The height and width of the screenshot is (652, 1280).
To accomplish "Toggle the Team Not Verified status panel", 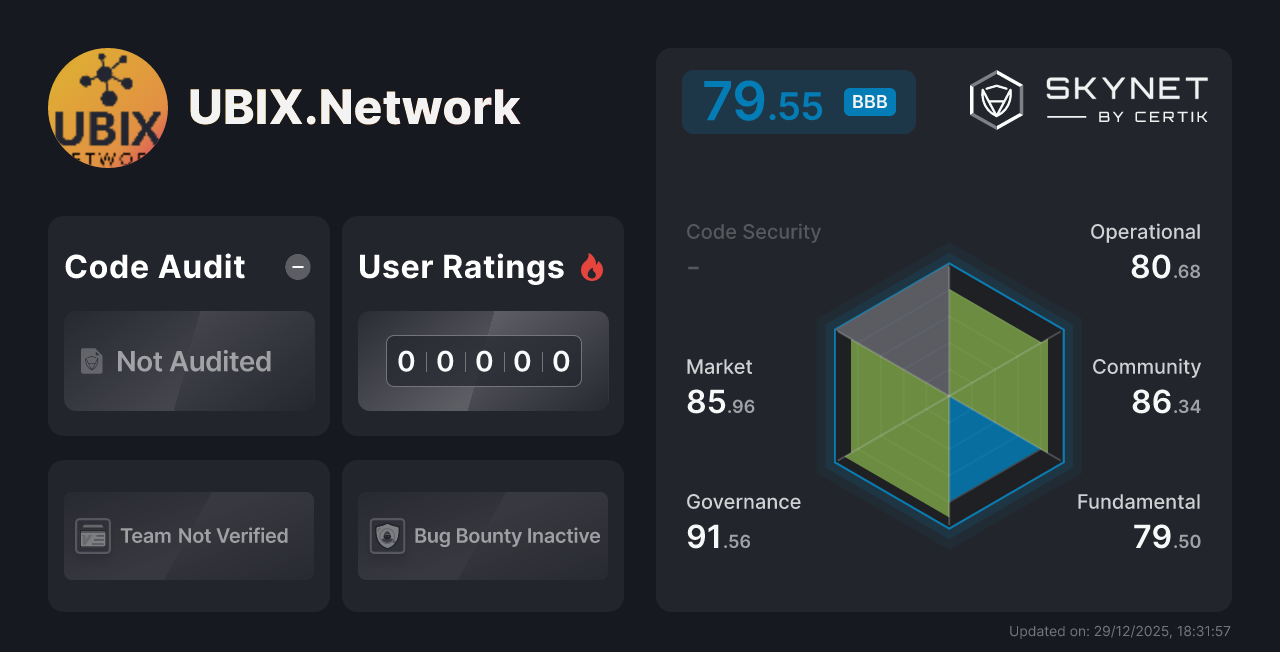I will pos(189,536).
